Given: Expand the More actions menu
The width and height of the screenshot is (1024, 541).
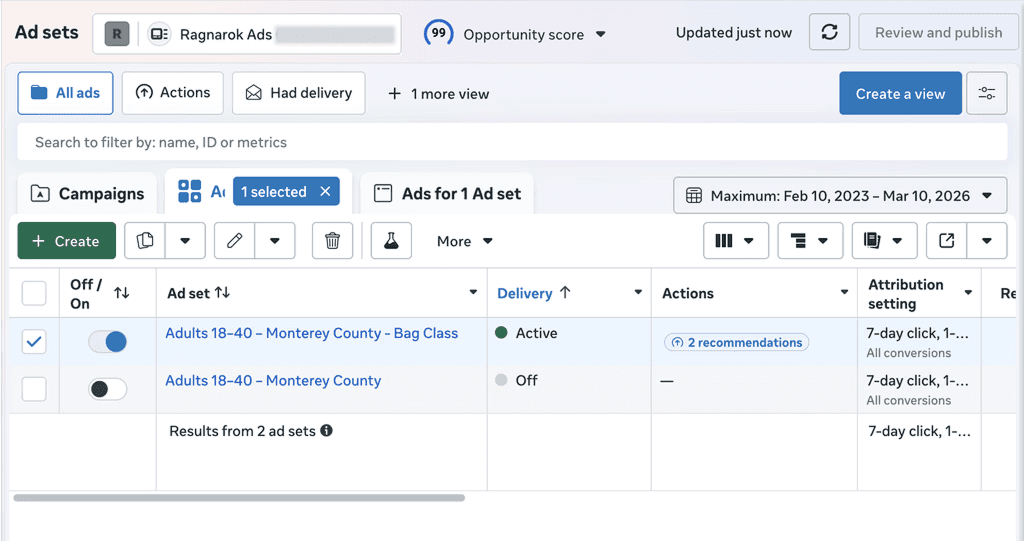Looking at the screenshot, I should click(x=464, y=241).
